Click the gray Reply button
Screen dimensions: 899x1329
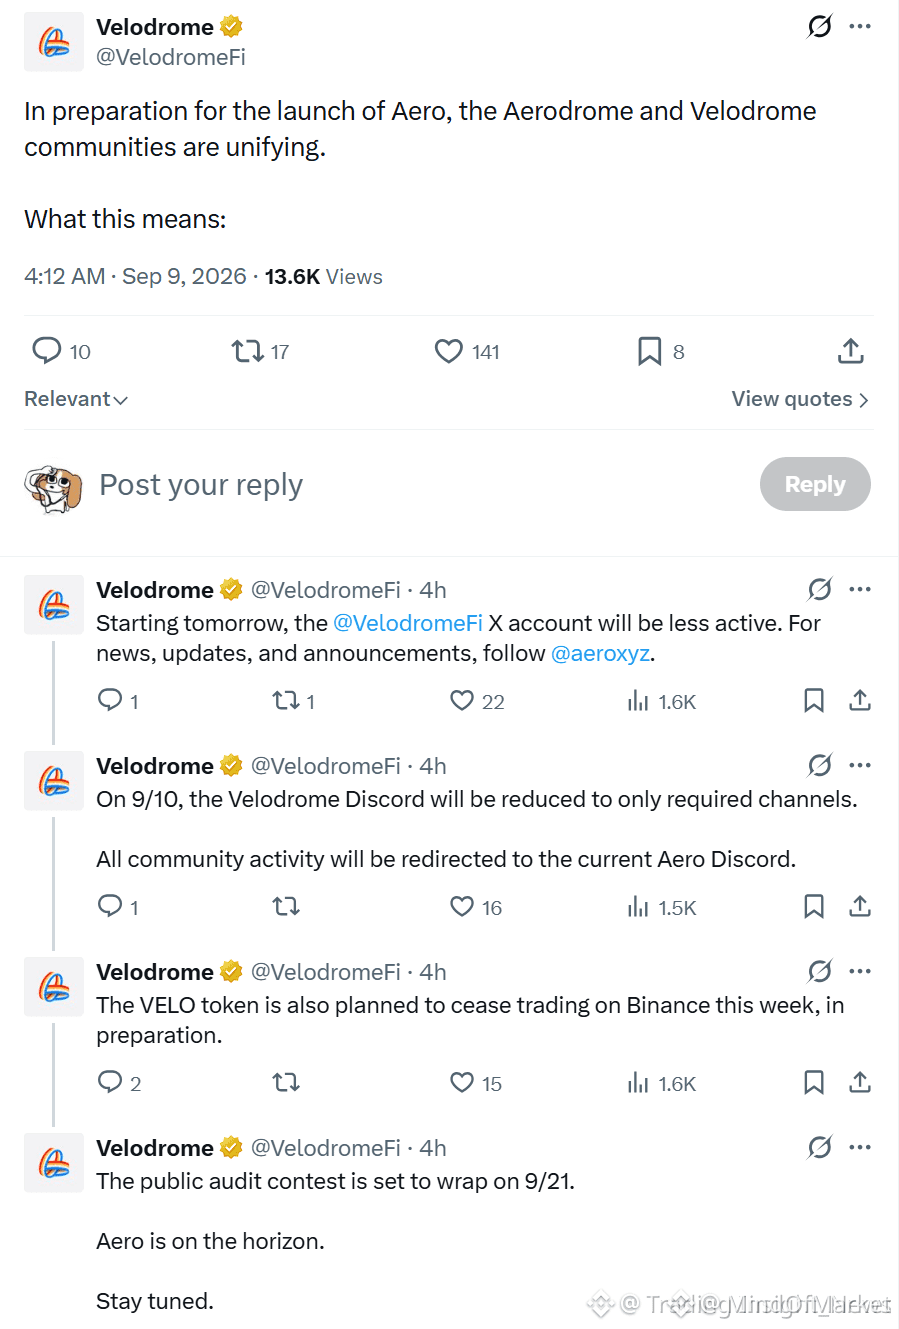(815, 484)
